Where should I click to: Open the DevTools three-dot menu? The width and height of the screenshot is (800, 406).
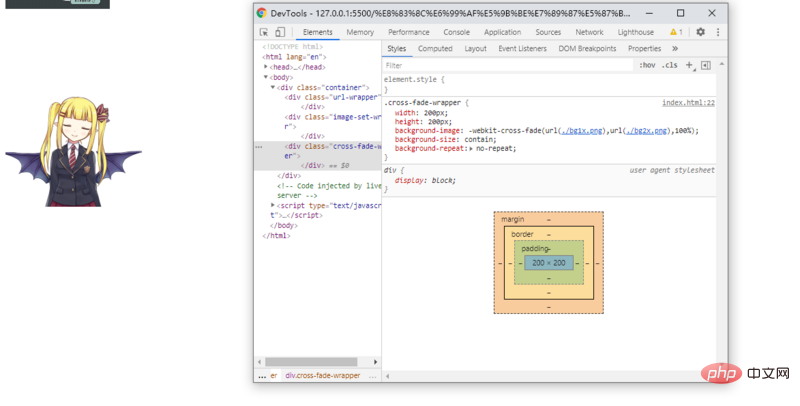(x=717, y=32)
